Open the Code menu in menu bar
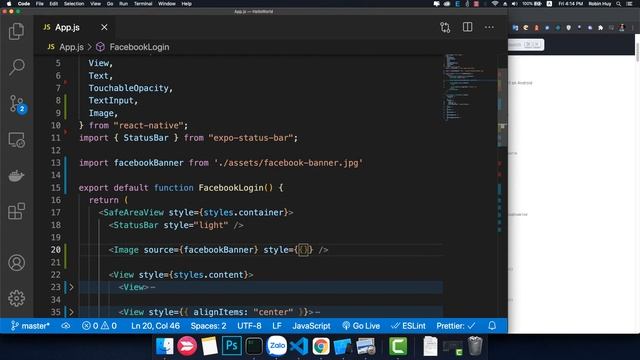This screenshot has height=360, width=640. [24, 4]
